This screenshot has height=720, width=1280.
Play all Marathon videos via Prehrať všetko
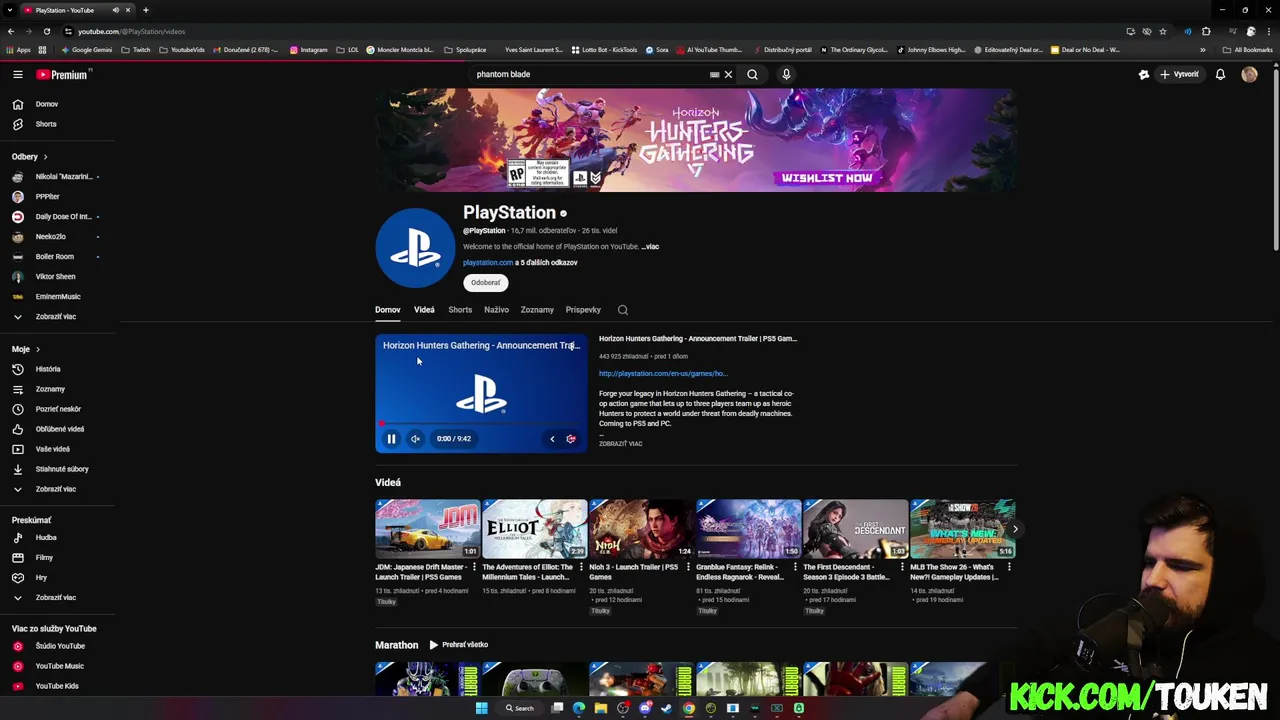tap(458, 645)
